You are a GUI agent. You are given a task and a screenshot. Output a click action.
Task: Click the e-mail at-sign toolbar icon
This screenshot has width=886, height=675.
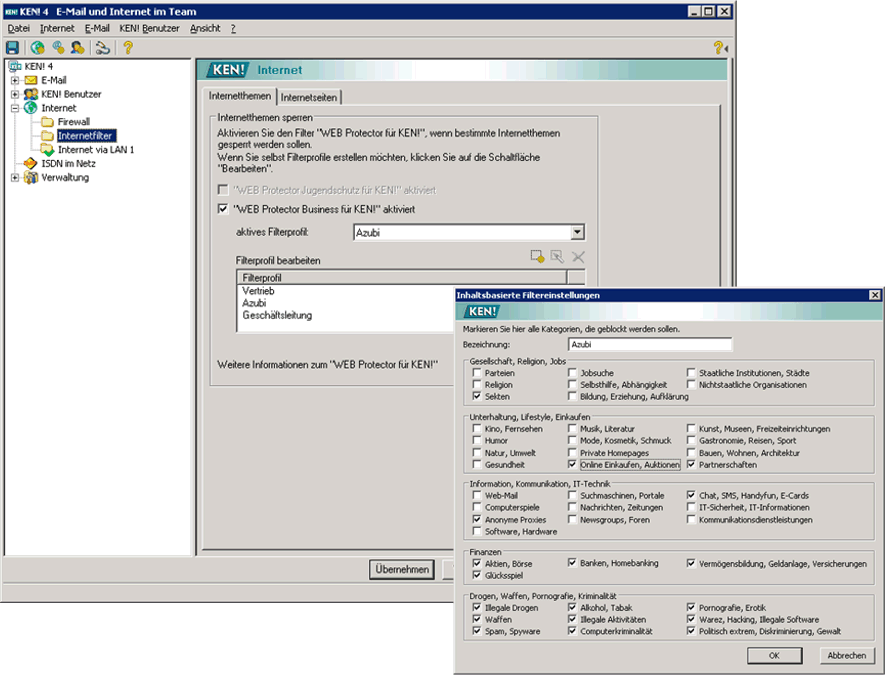58,48
